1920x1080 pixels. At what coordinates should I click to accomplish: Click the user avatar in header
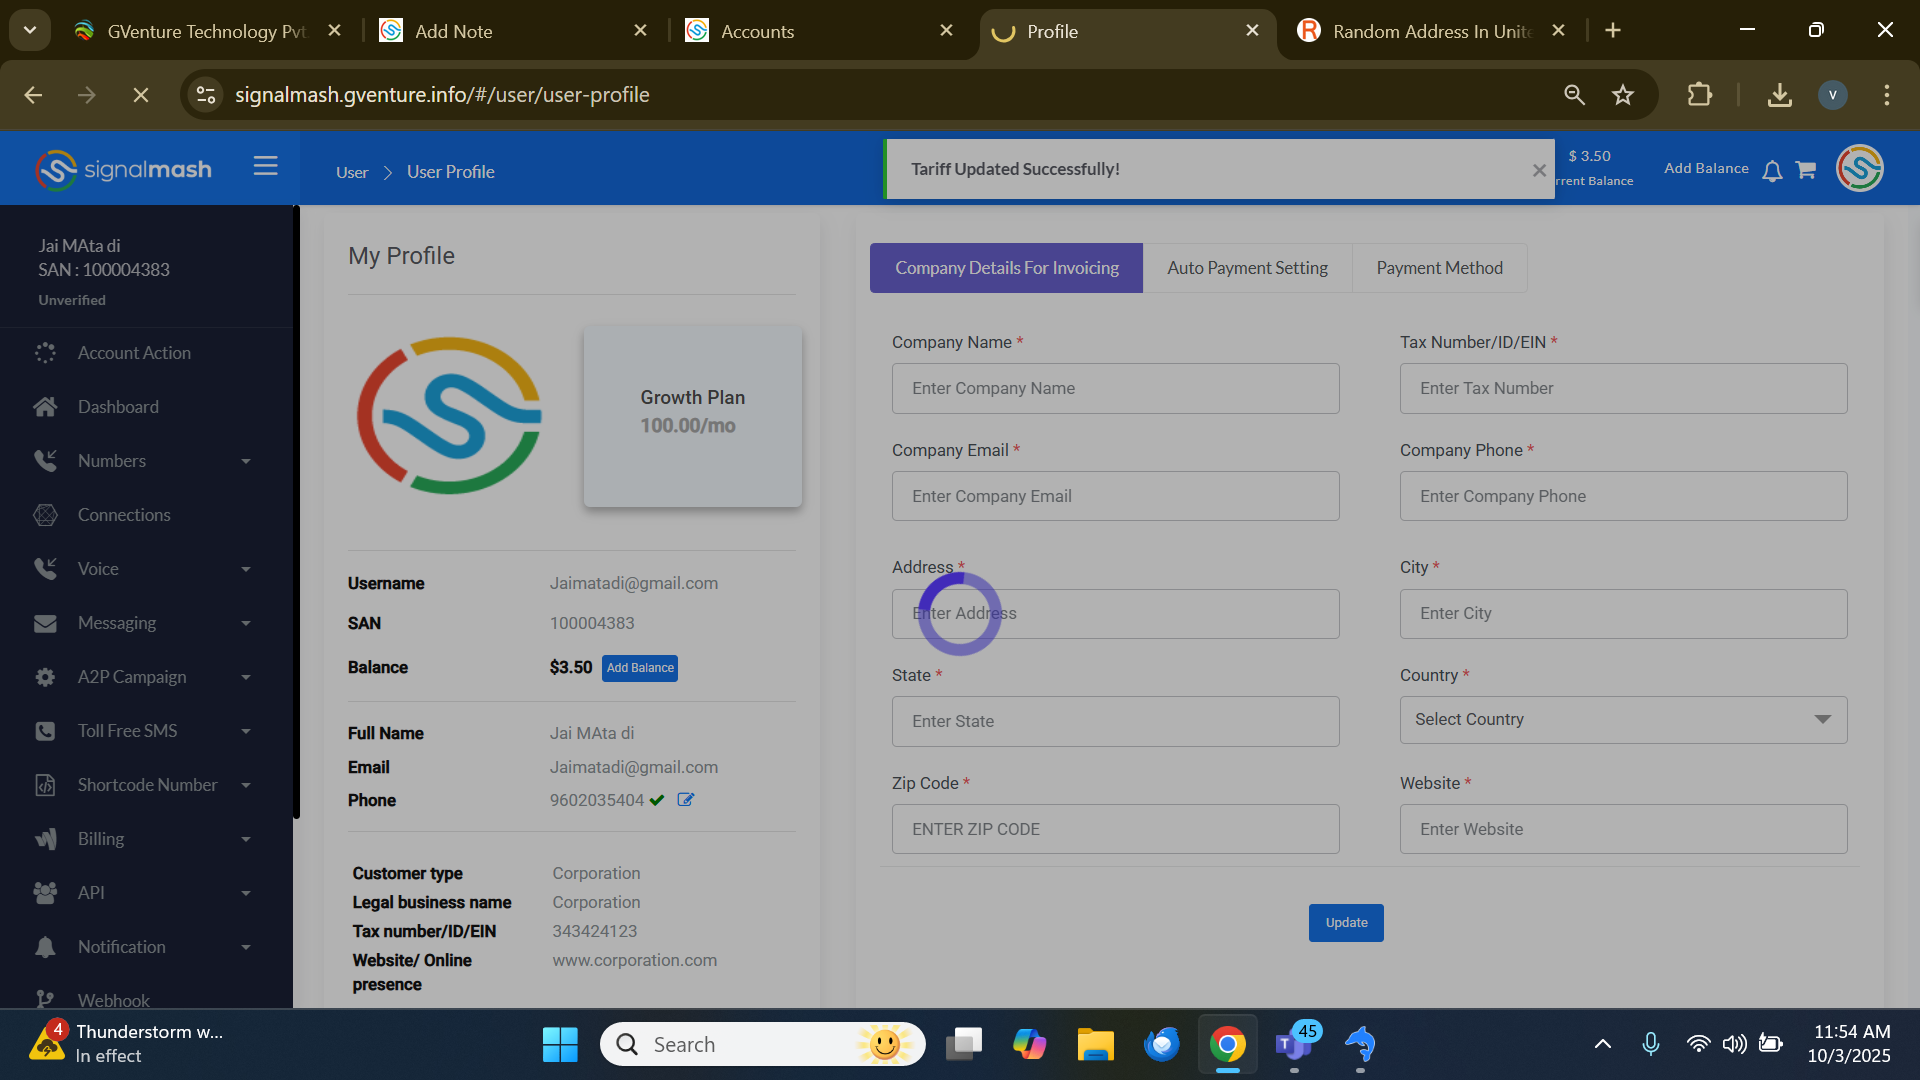pyautogui.click(x=1859, y=168)
